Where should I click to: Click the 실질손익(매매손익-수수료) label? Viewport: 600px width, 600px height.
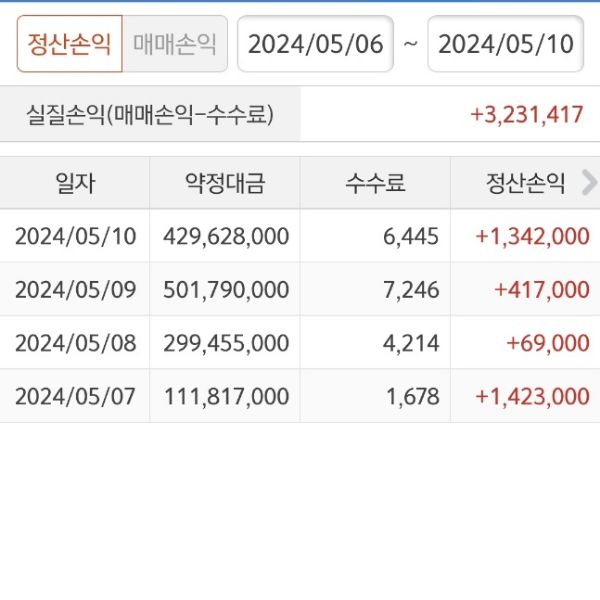pyautogui.click(x=150, y=114)
